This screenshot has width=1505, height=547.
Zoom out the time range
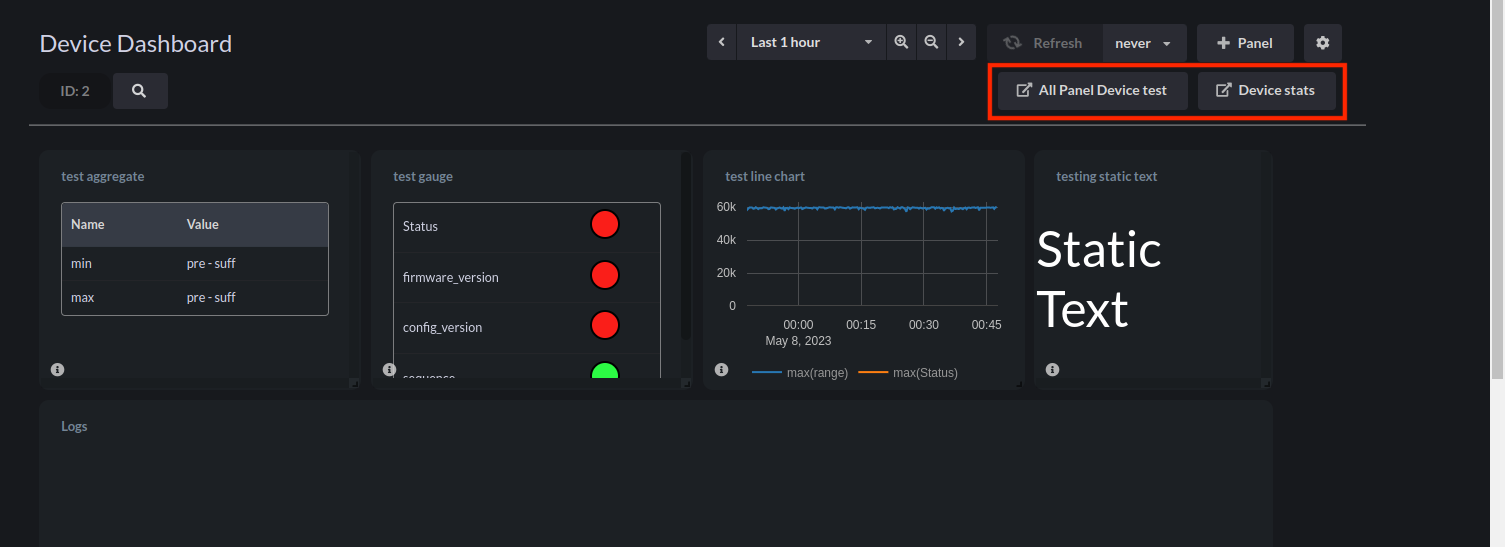pyautogui.click(x=931, y=42)
